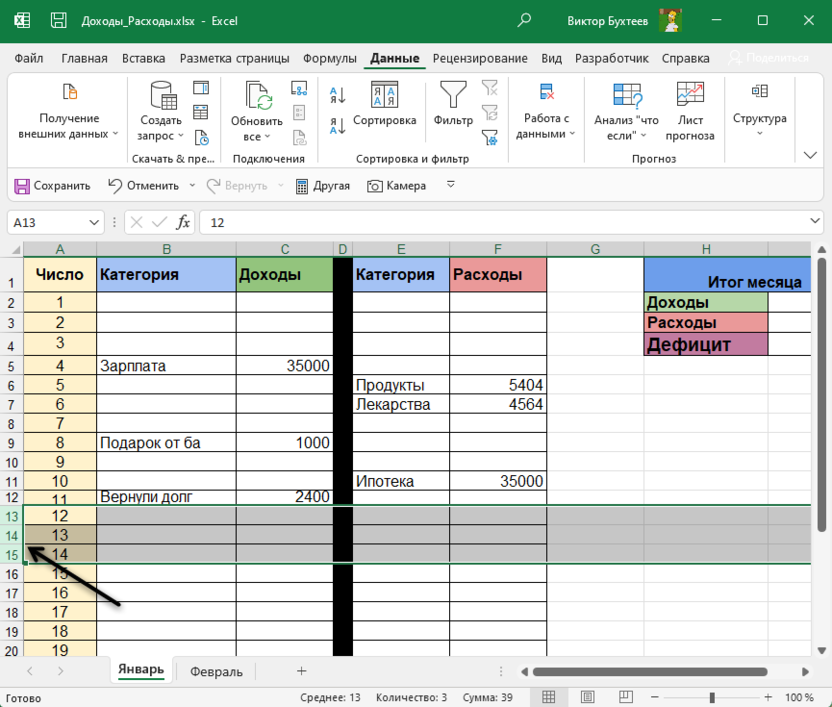Click the Filter funnel icon

(x=453, y=97)
